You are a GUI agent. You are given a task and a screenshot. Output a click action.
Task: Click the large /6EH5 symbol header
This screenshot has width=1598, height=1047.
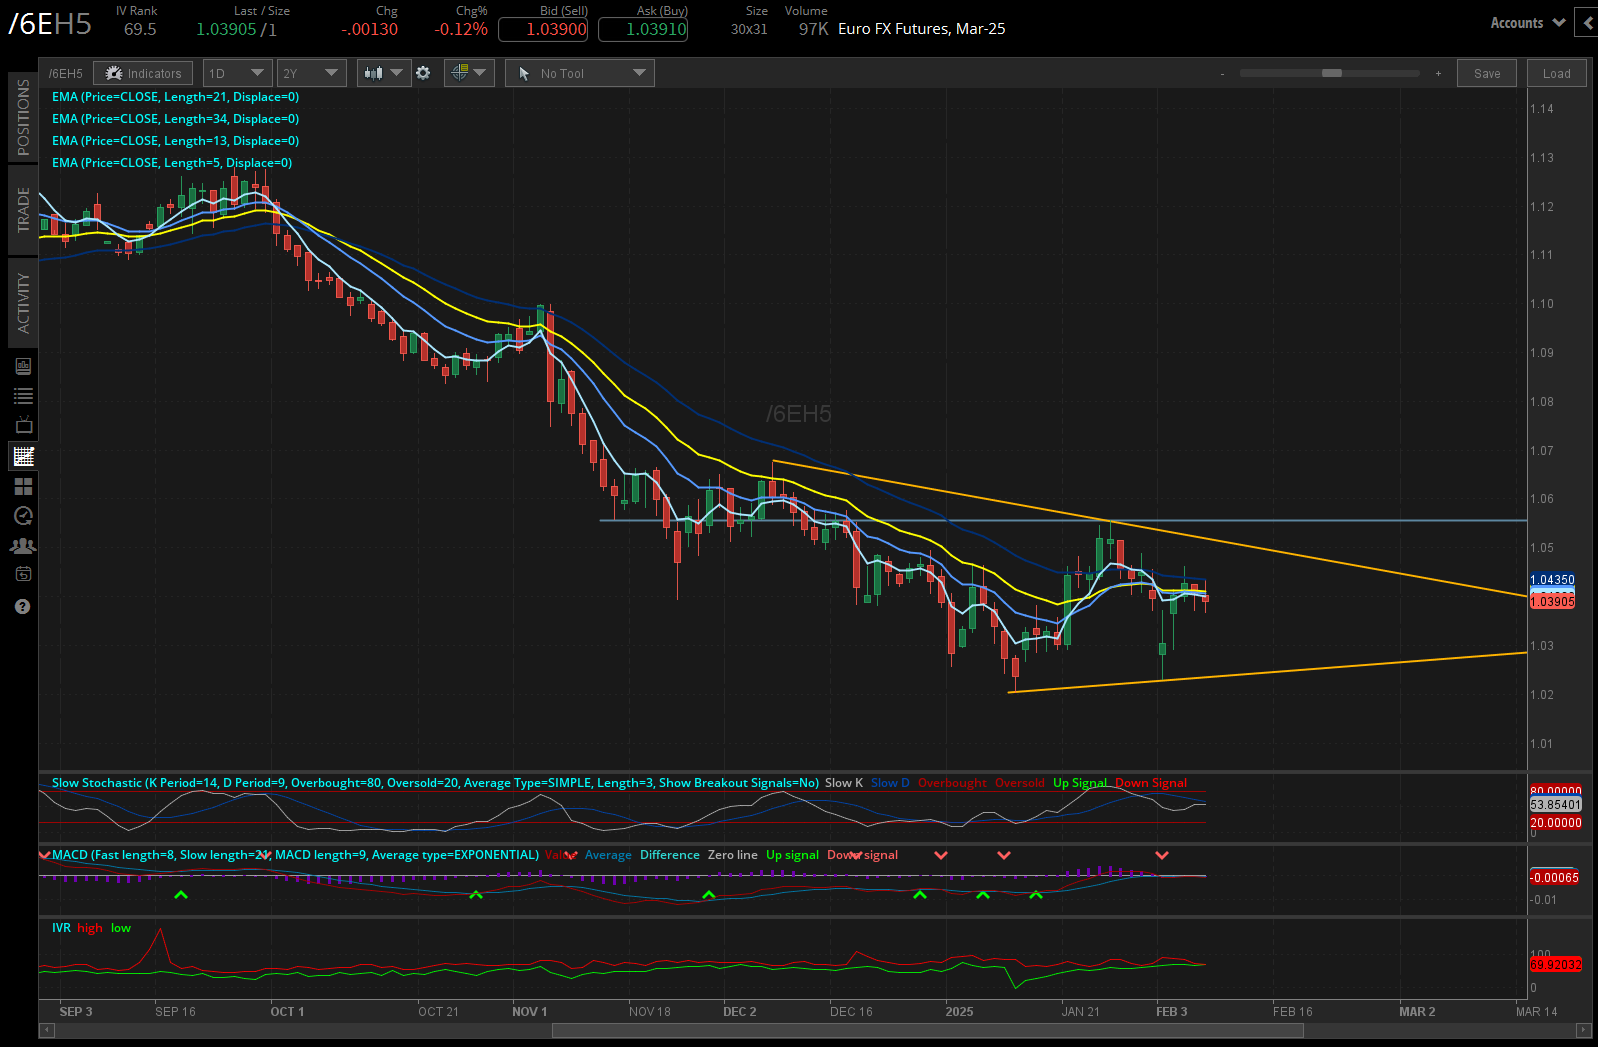(x=50, y=24)
